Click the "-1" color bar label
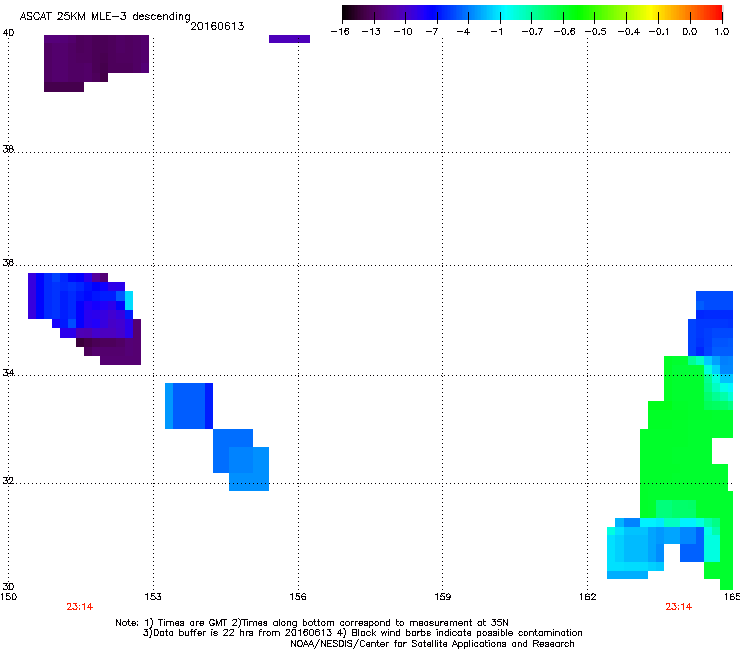Image resolution: width=740 pixels, height=650 pixels. (x=496, y=32)
